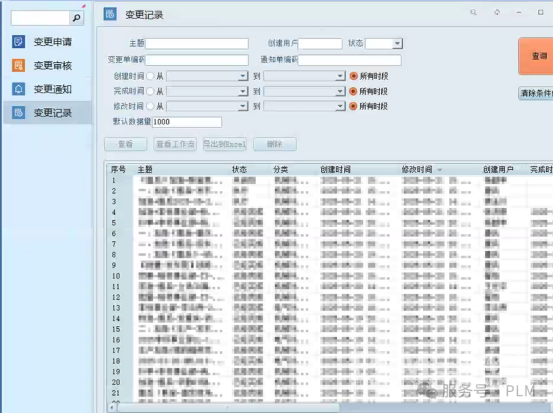Click the 序号 column header
This screenshot has height=413, width=553.
point(118,170)
